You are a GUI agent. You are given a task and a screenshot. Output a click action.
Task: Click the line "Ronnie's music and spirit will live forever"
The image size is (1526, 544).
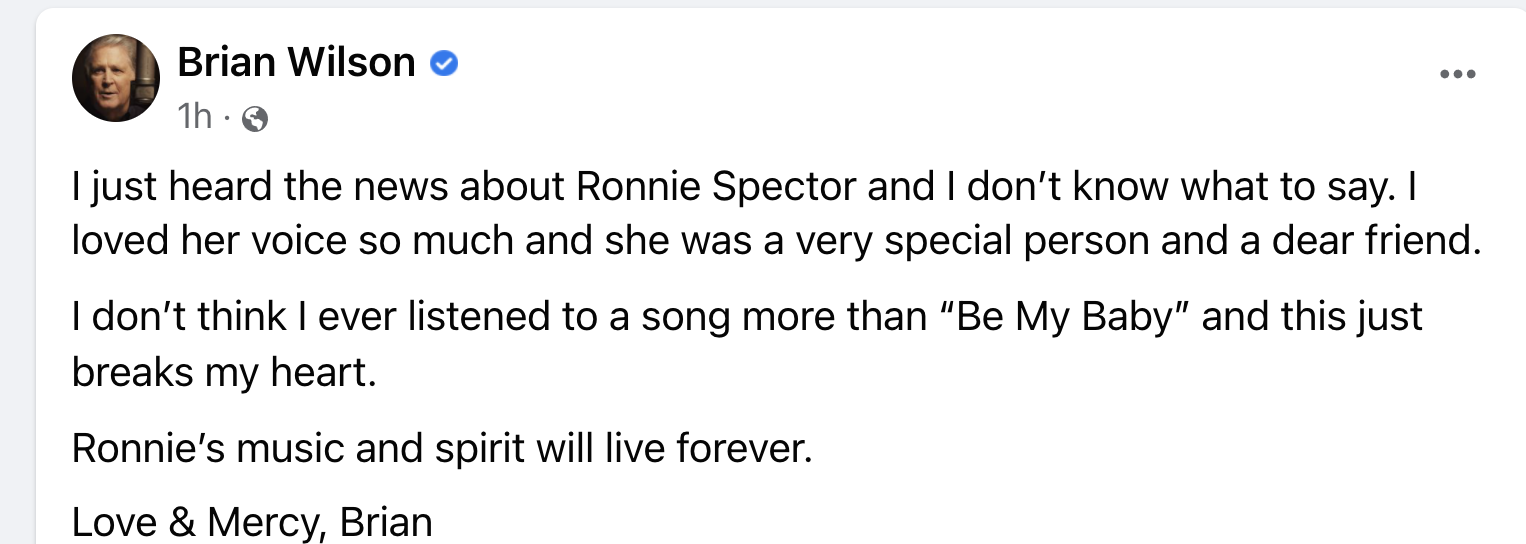(x=441, y=449)
